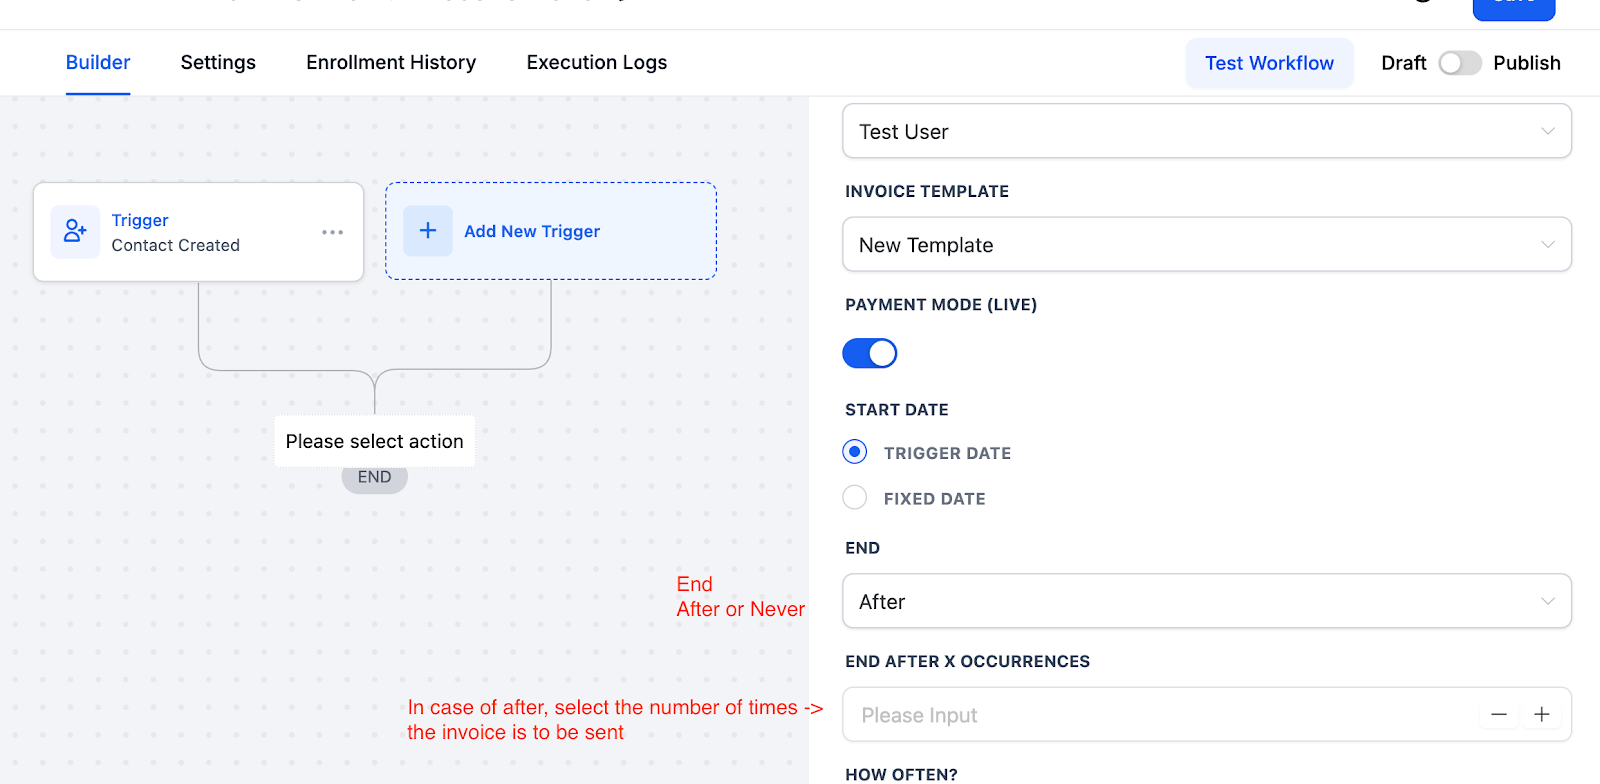Click the Test Workflow button
Image resolution: width=1600 pixels, height=784 pixels.
click(x=1269, y=63)
